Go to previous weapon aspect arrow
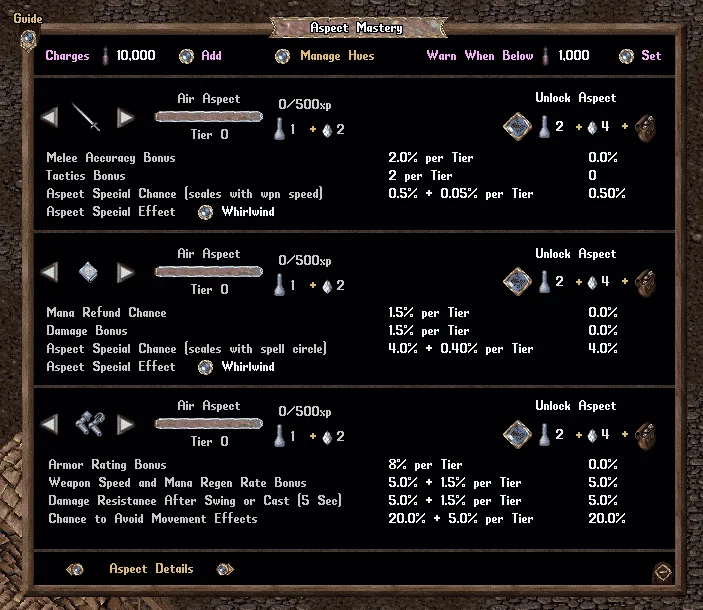This screenshot has height=610, width=703. pyautogui.click(x=49, y=118)
